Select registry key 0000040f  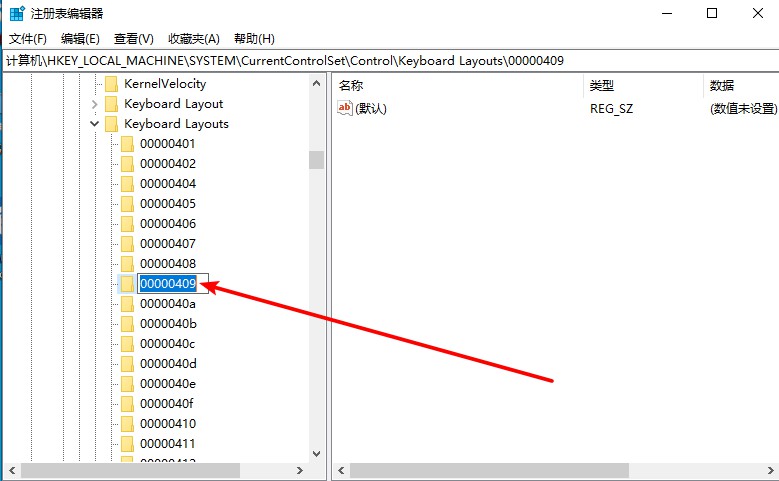pyautogui.click(x=166, y=403)
